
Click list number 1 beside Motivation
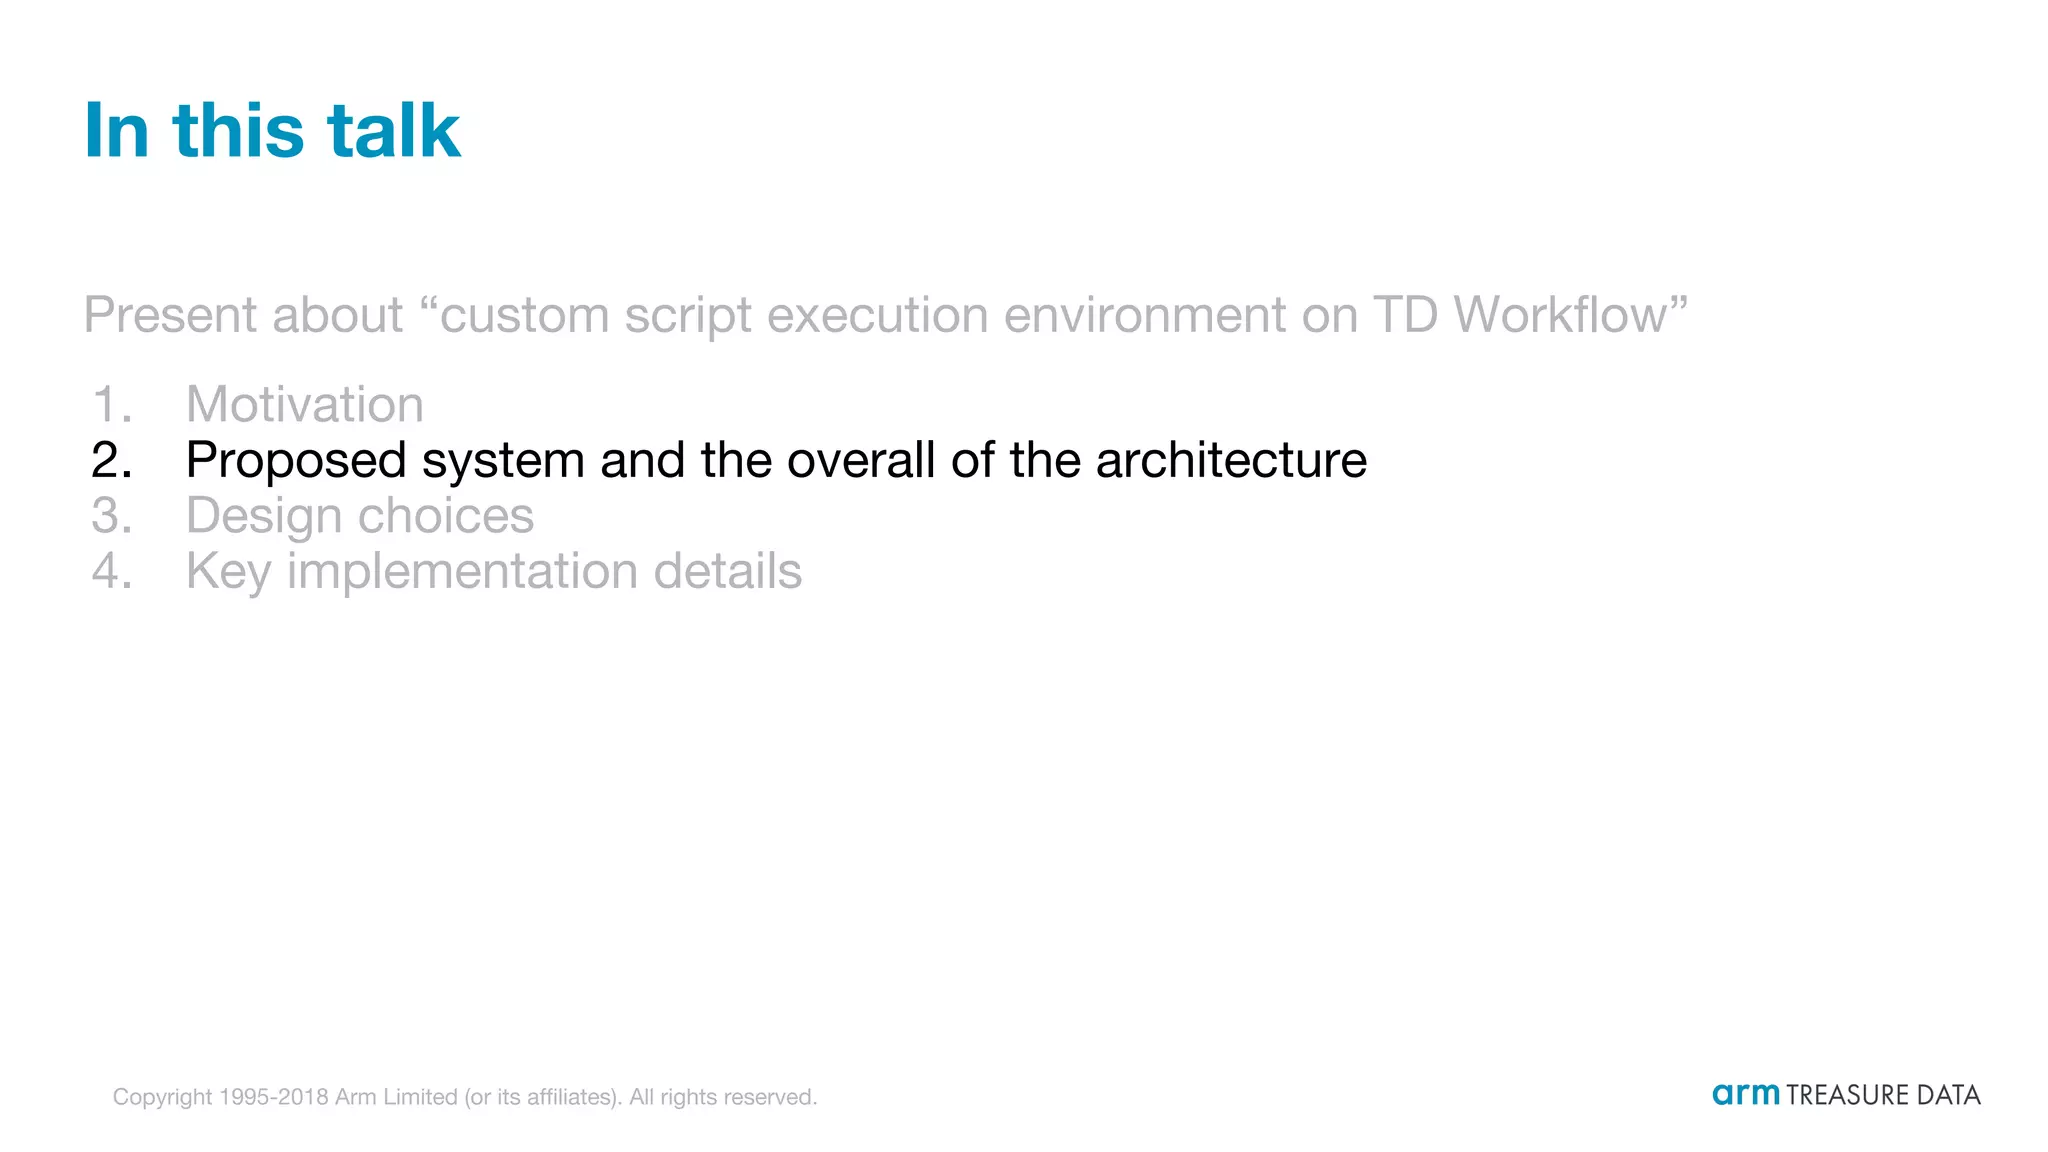tap(111, 405)
